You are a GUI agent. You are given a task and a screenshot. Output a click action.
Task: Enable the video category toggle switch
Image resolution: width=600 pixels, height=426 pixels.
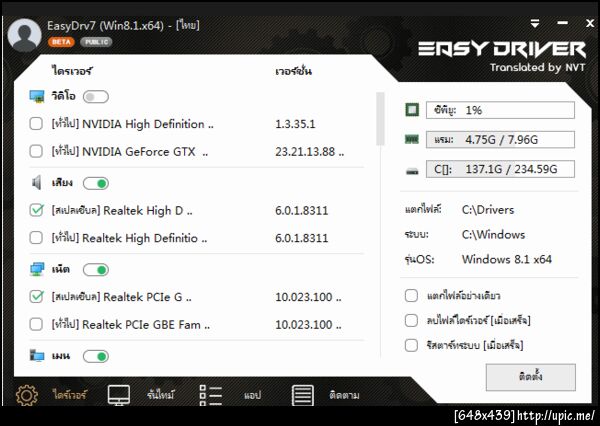pyautogui.click(x=96, y=96)
